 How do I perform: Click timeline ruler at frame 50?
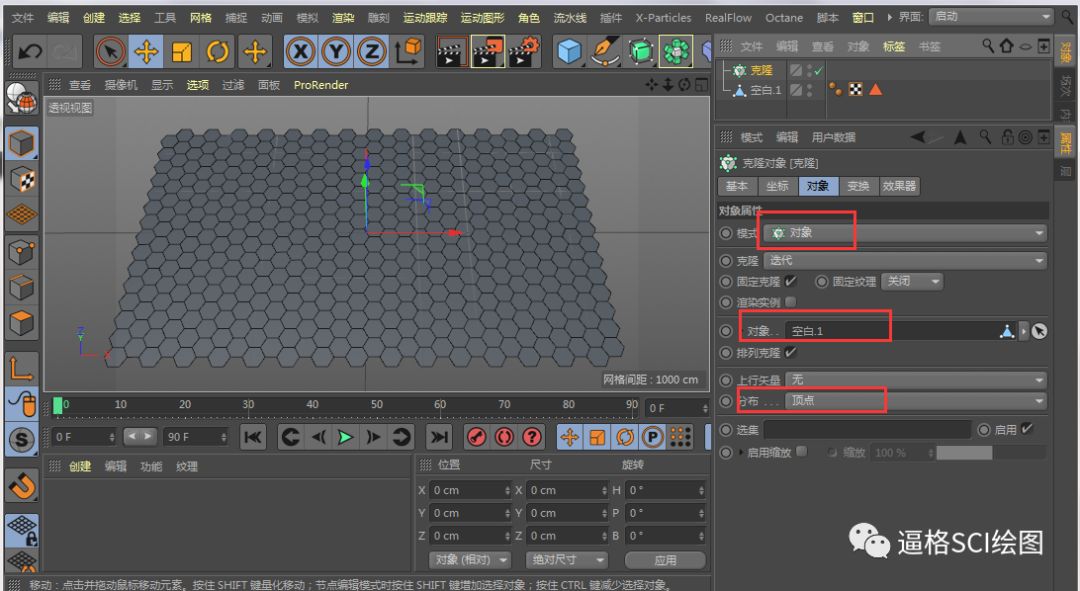[x=377, y=405]
